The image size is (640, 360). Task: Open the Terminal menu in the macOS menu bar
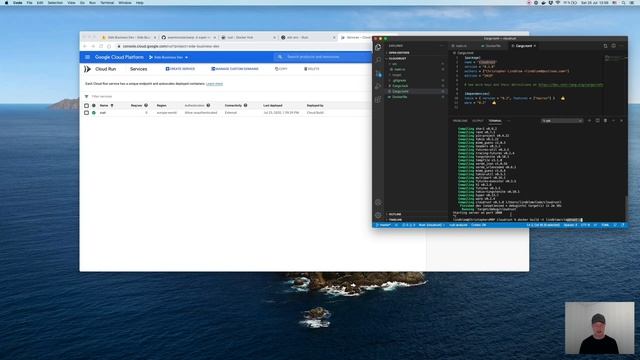pos(107,3)
